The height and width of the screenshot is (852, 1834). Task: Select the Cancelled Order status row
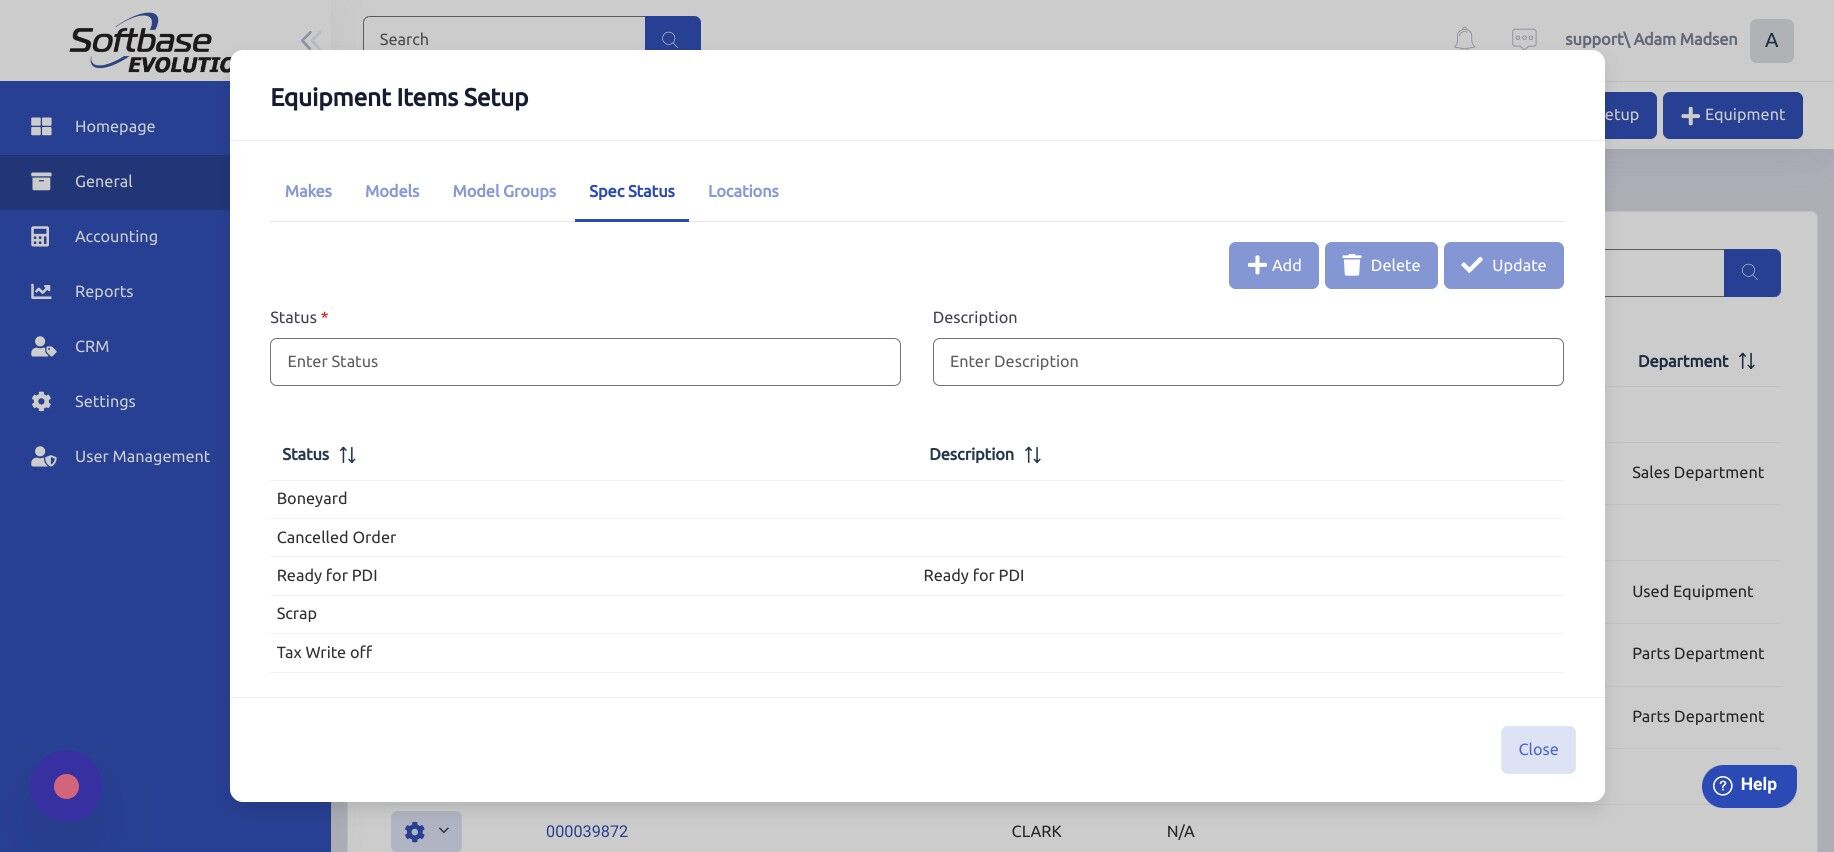(916, 537)
